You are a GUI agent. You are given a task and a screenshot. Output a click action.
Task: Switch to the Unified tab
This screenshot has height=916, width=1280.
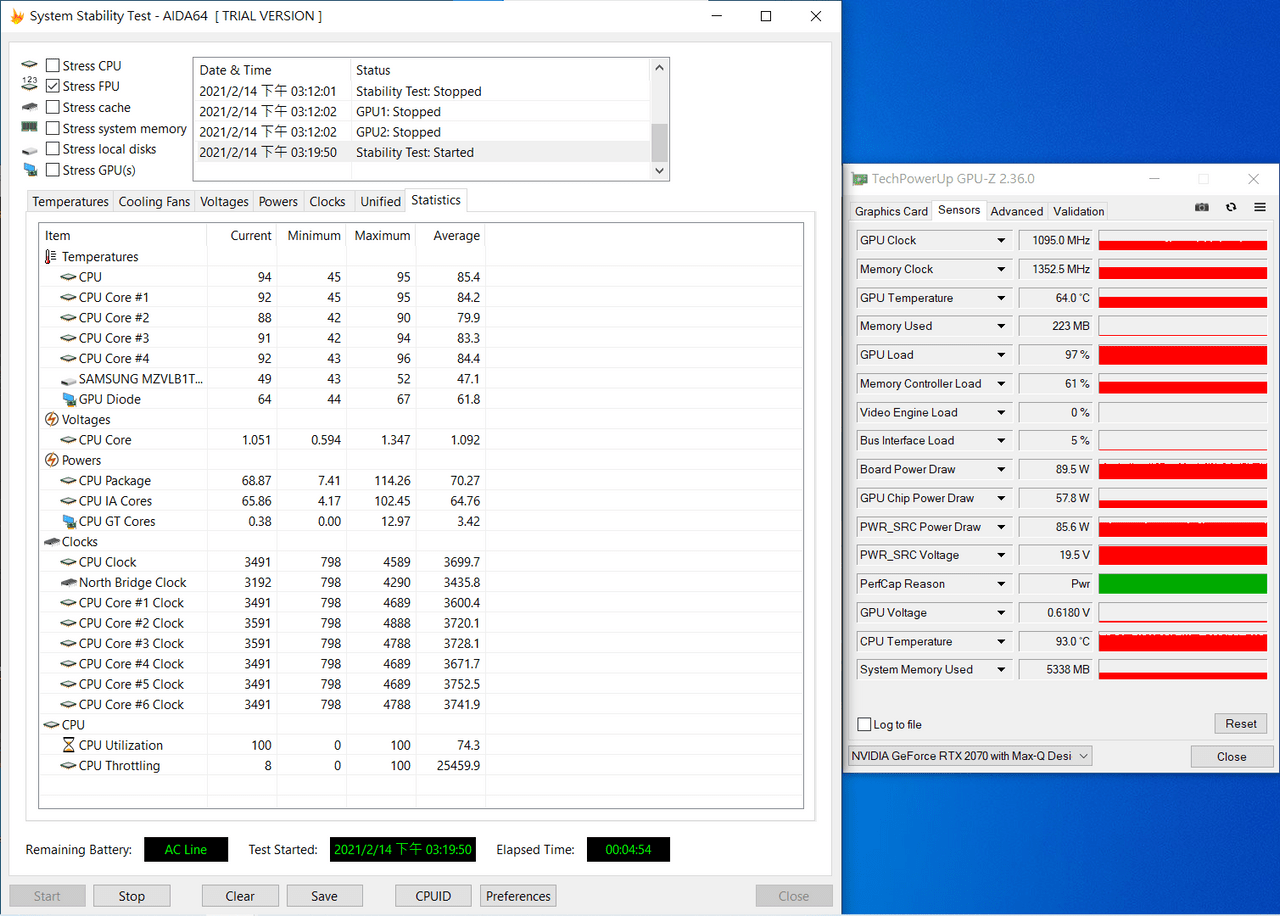pyautogui.click(x=380, y=202)
